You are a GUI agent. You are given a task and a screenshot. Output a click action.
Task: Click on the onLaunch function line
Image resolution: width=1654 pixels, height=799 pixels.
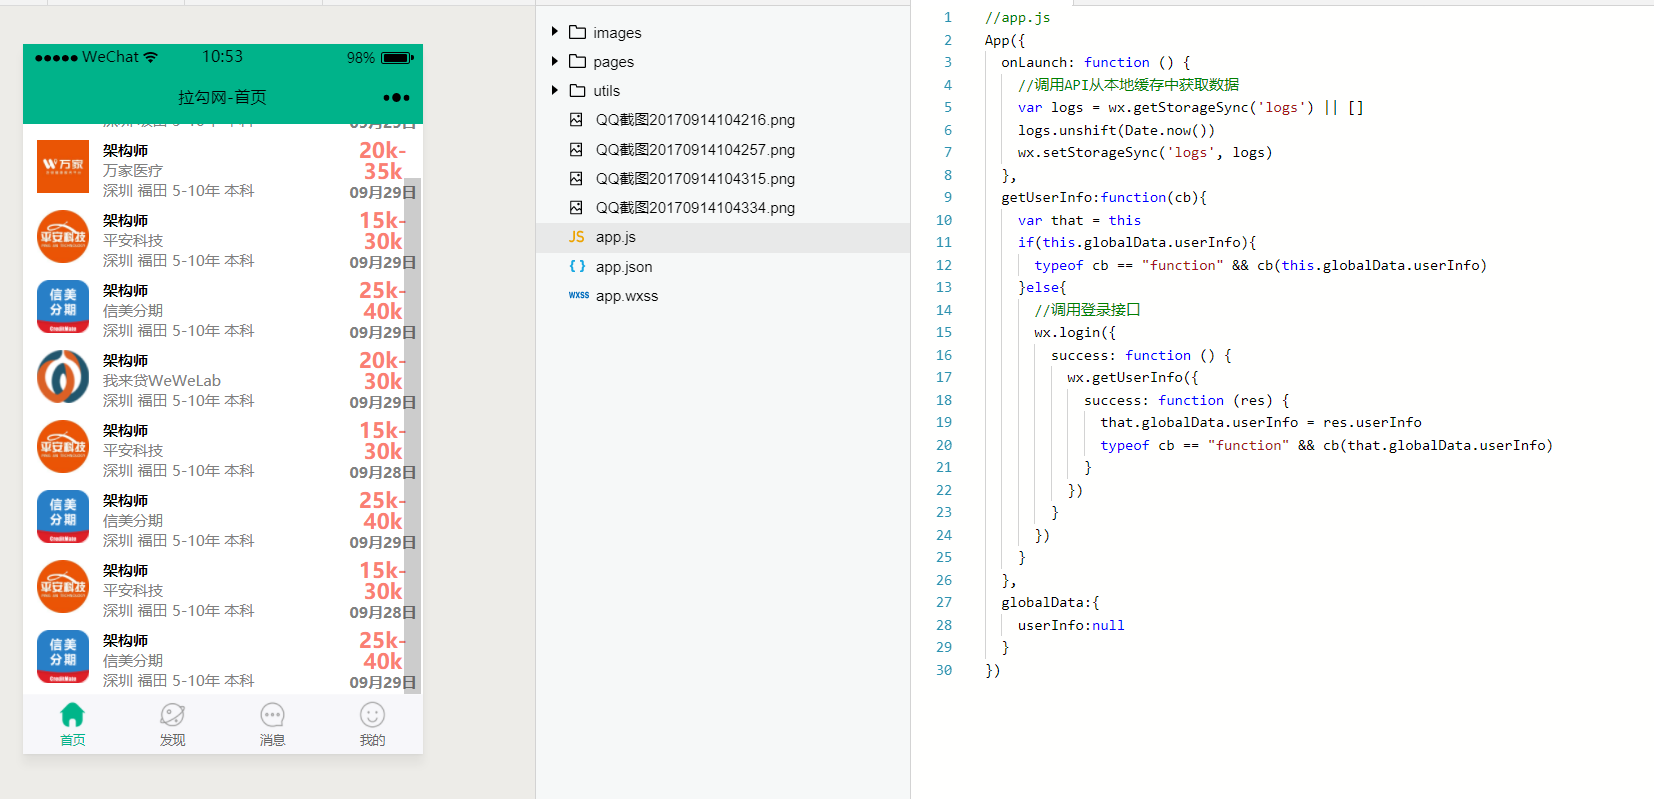click(1095, 62)
